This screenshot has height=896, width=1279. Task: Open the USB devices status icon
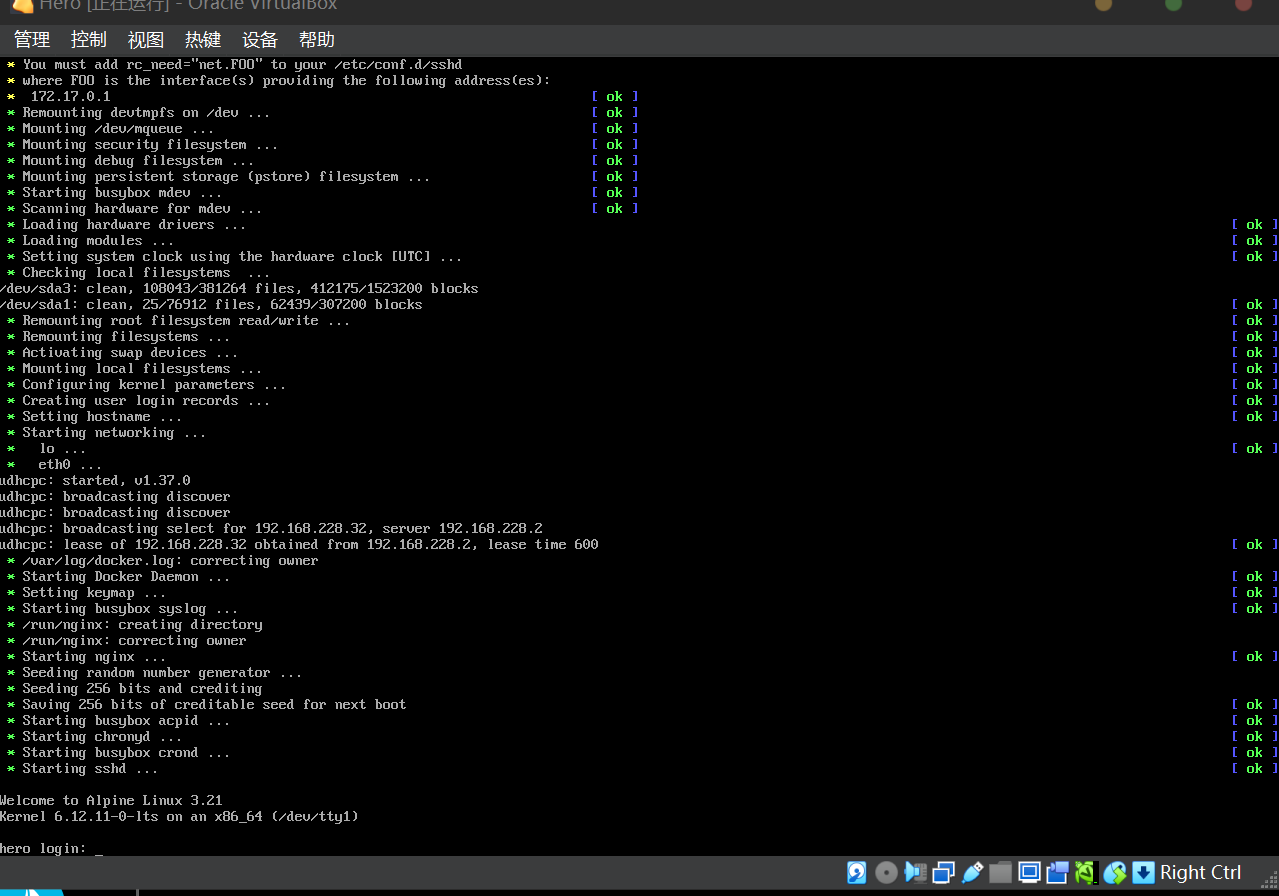coord(972,873)
